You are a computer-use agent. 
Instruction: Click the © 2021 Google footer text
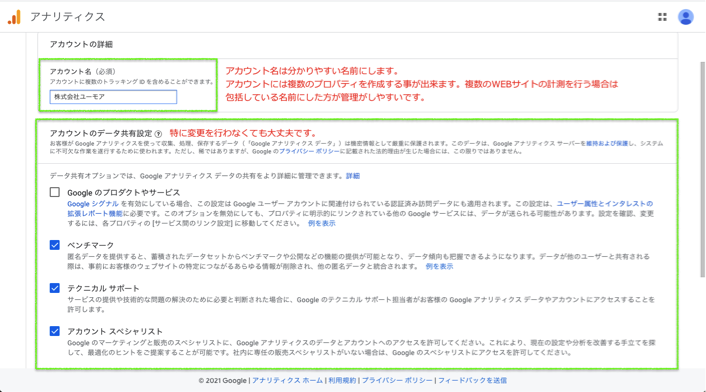(222, 380)
